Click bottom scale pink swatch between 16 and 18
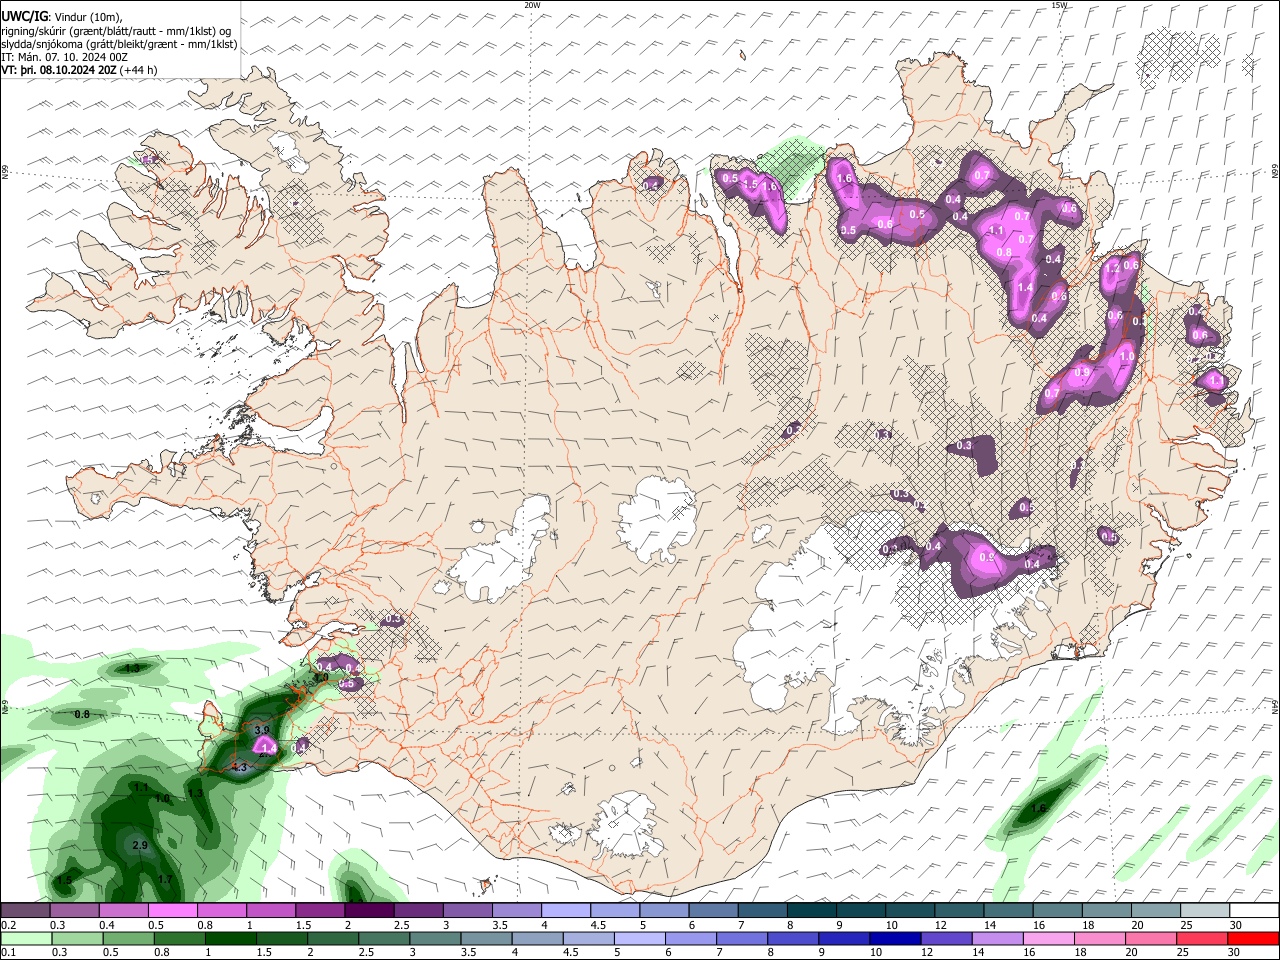The image size is (1280, 960). pos(1050,938)
